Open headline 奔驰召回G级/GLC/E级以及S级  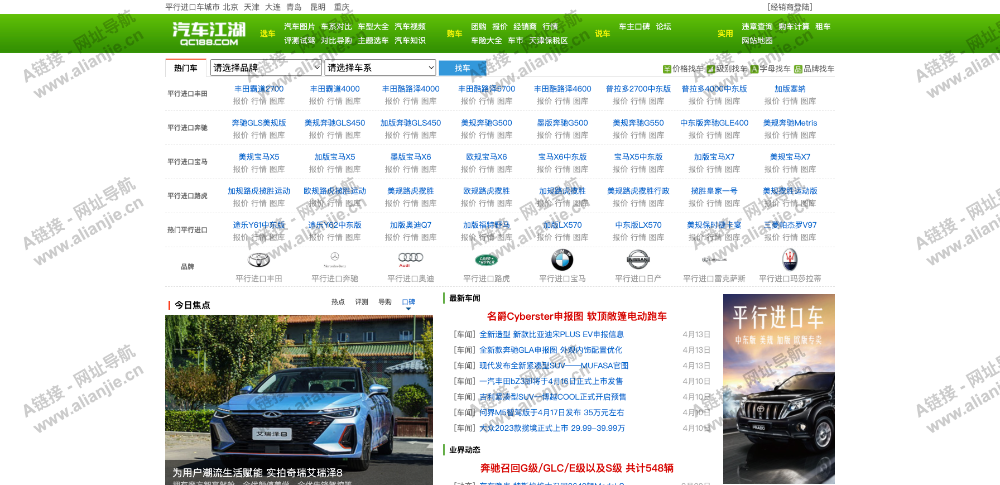pyautogui.click(x=577, y=468)
